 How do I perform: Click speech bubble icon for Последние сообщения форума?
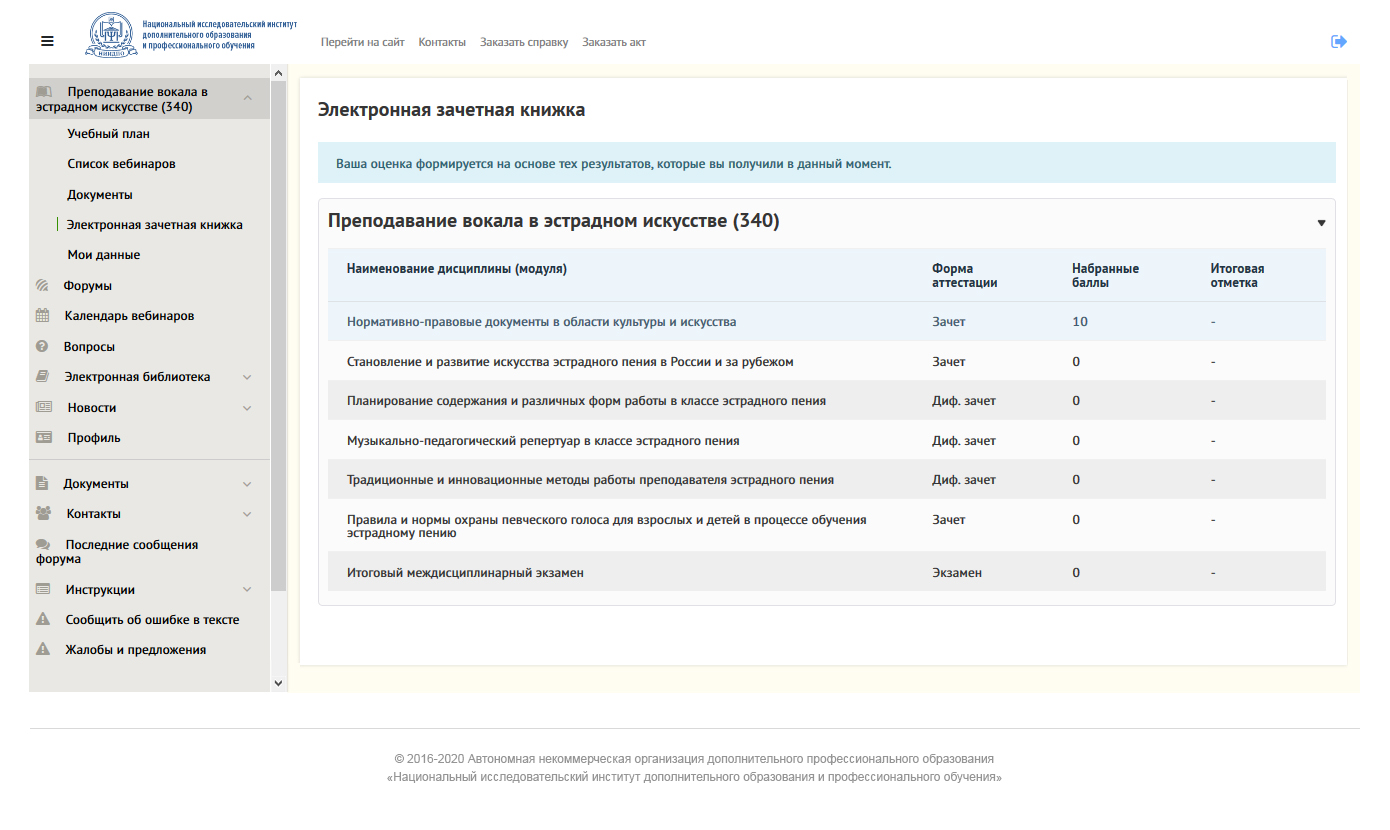(43, 545)
